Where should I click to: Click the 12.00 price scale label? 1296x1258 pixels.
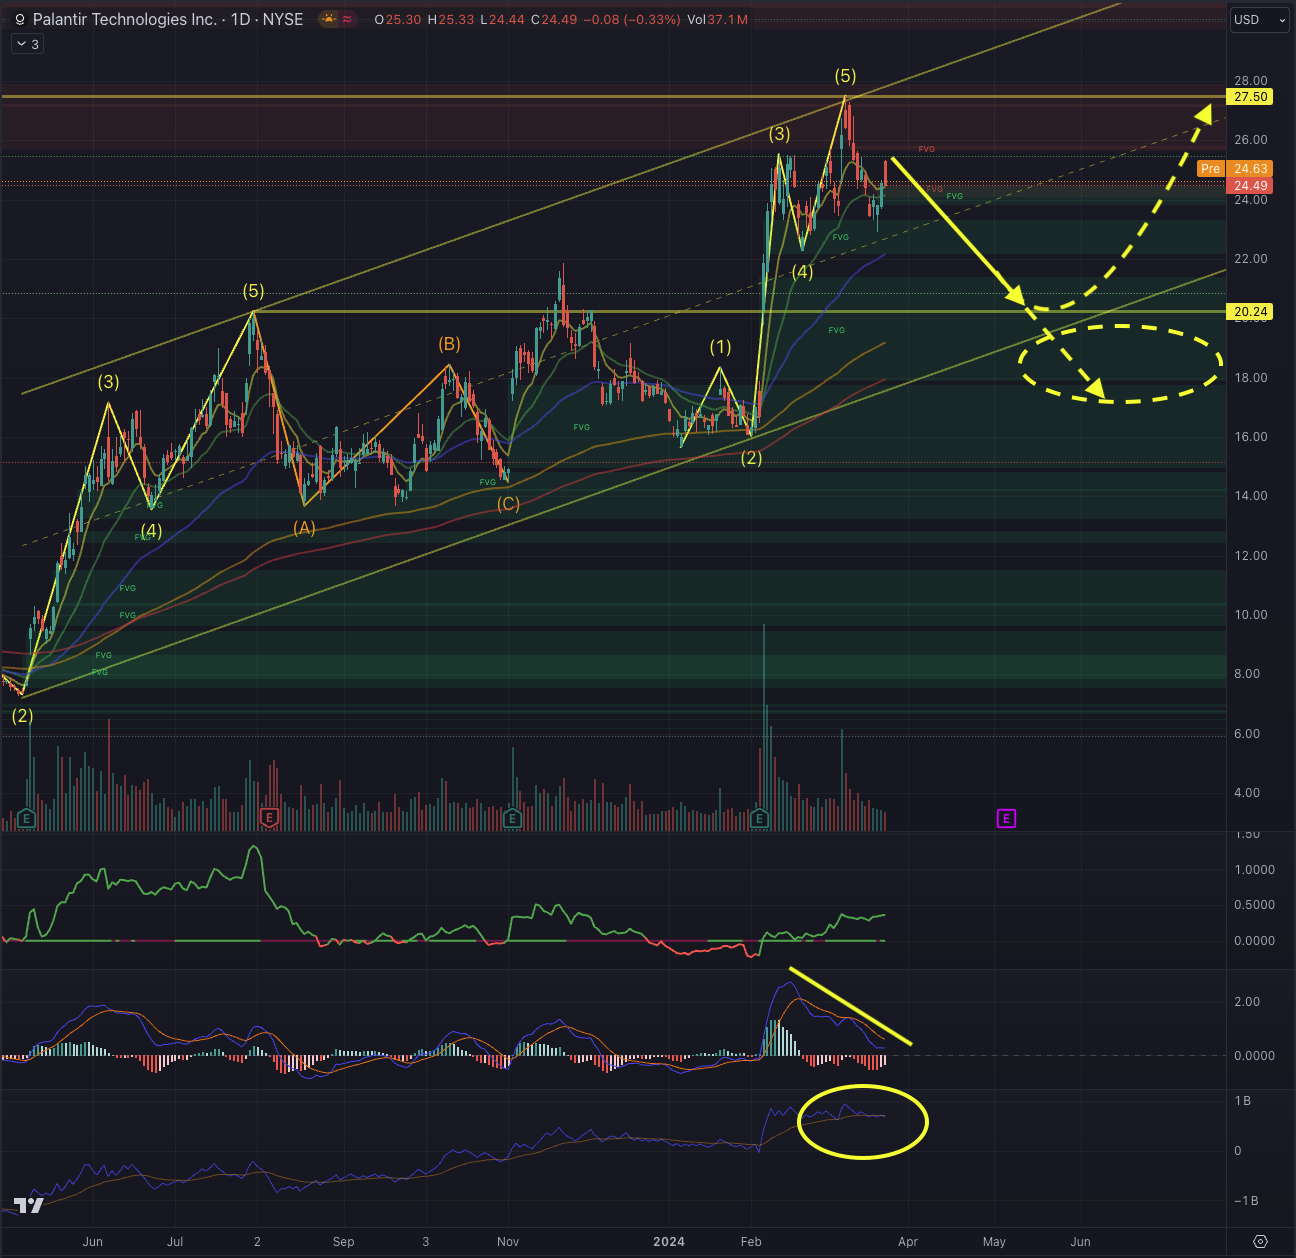pos(1250,556)
